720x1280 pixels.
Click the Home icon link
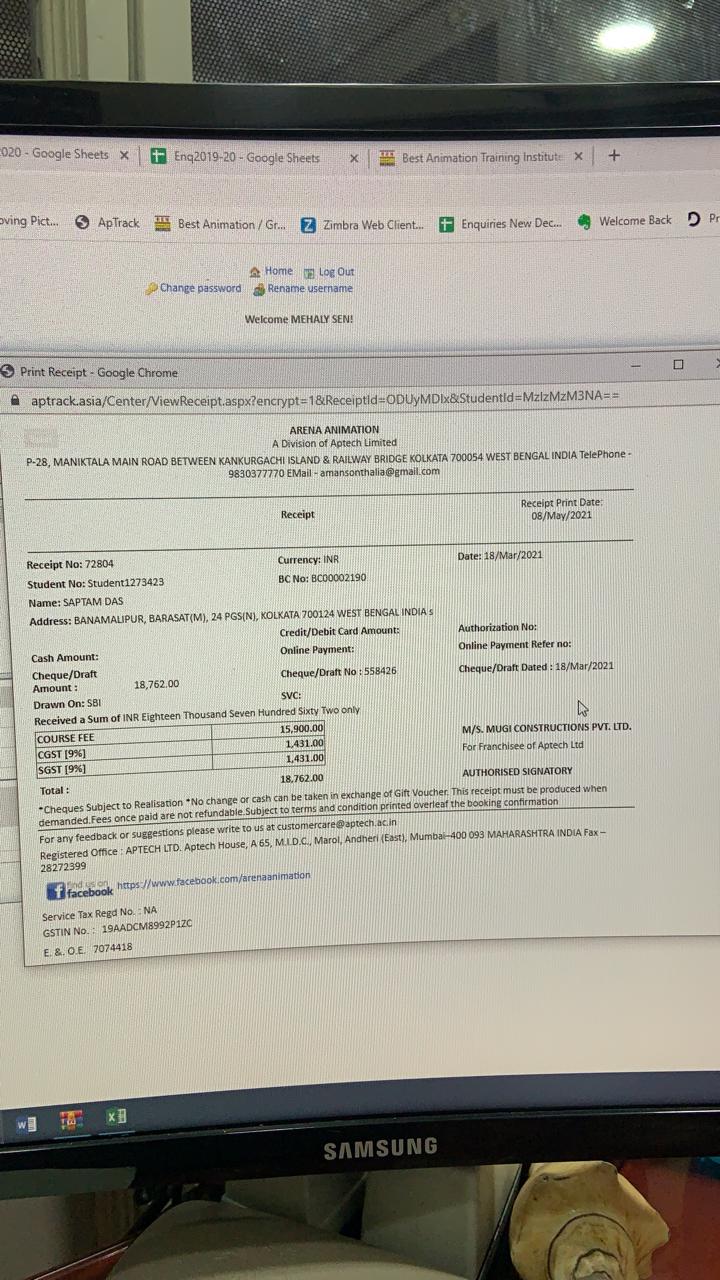tap(255, 272)
